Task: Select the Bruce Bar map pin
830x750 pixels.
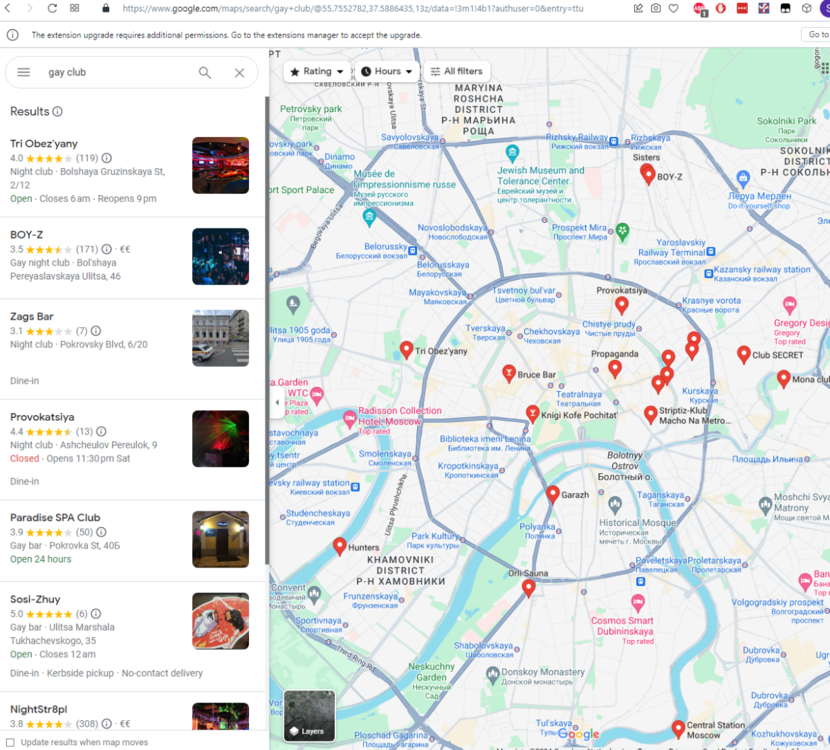Action: (x=509, y=373)
